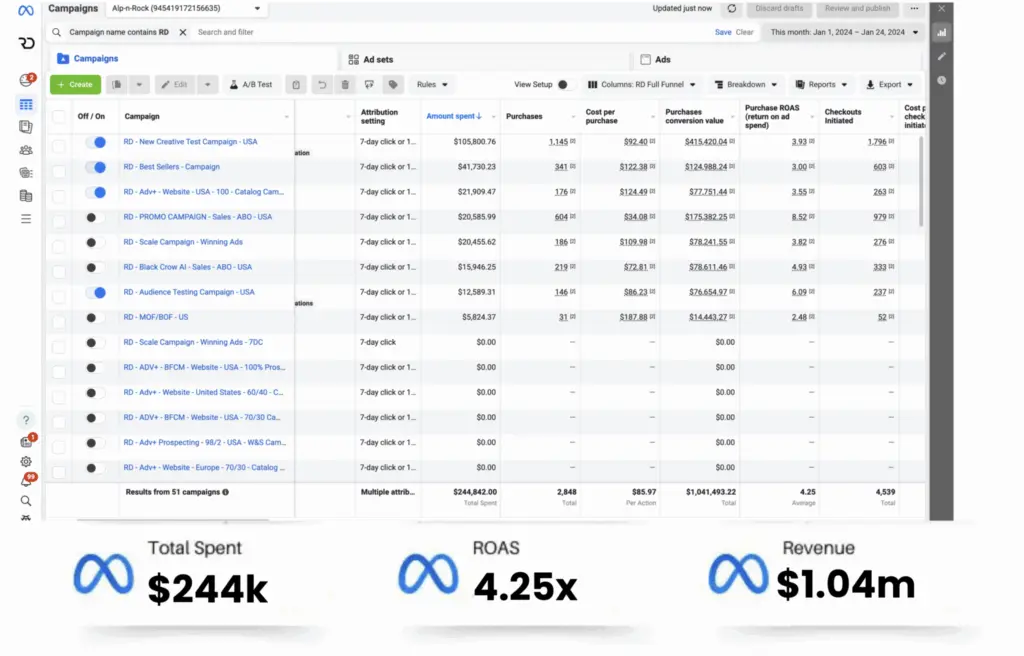The width and height of the screenshot is (1024, 656).
Task: Click Save next to the filter
Action: pos(723,32)
